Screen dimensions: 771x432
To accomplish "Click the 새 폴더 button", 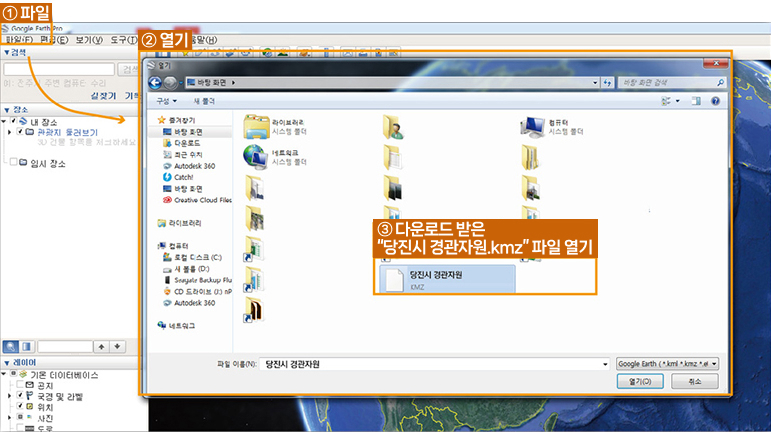I will (204, 101).
